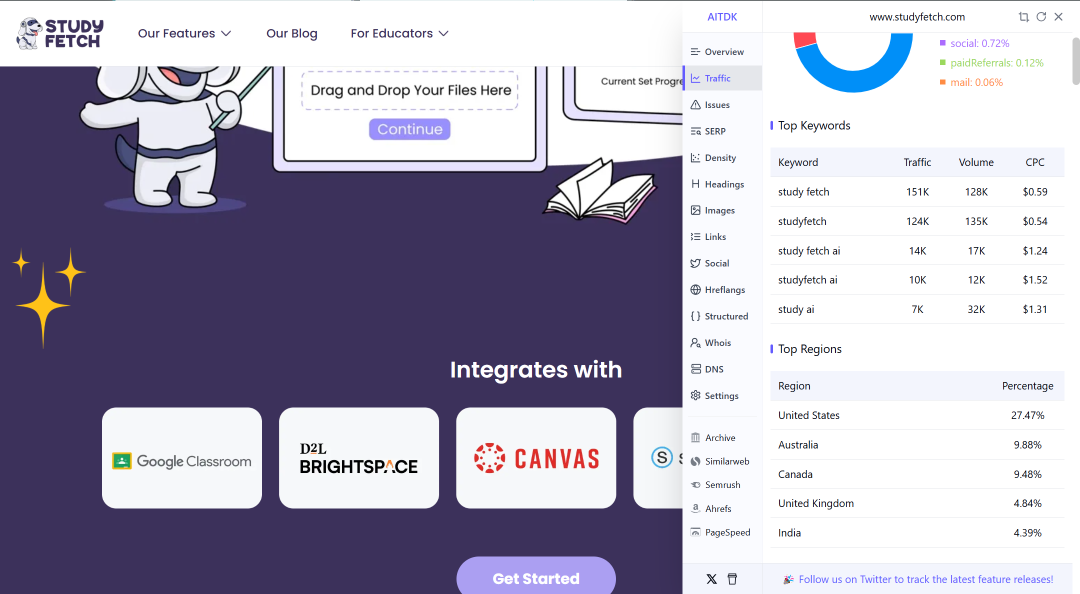Image resolution: width=1080 pixels, height=594 pixels.
Task: Click the www.studyfetch.com domain title
Action: pyautogui.click(x=917, y=17)
